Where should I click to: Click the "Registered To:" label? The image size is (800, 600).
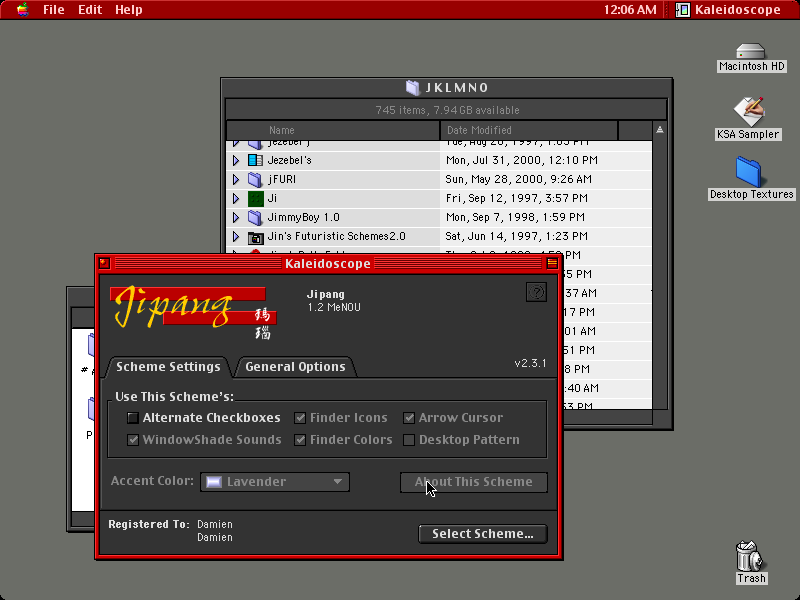pos(149,524)
